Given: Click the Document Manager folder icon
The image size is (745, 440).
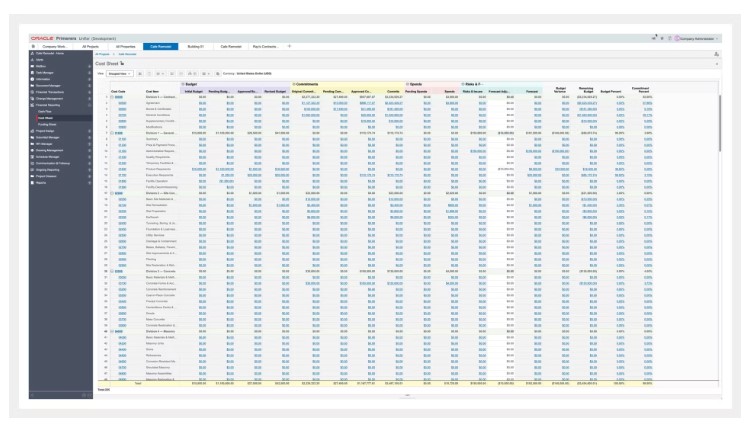Looking at the screenshot, I should point(32,86).
